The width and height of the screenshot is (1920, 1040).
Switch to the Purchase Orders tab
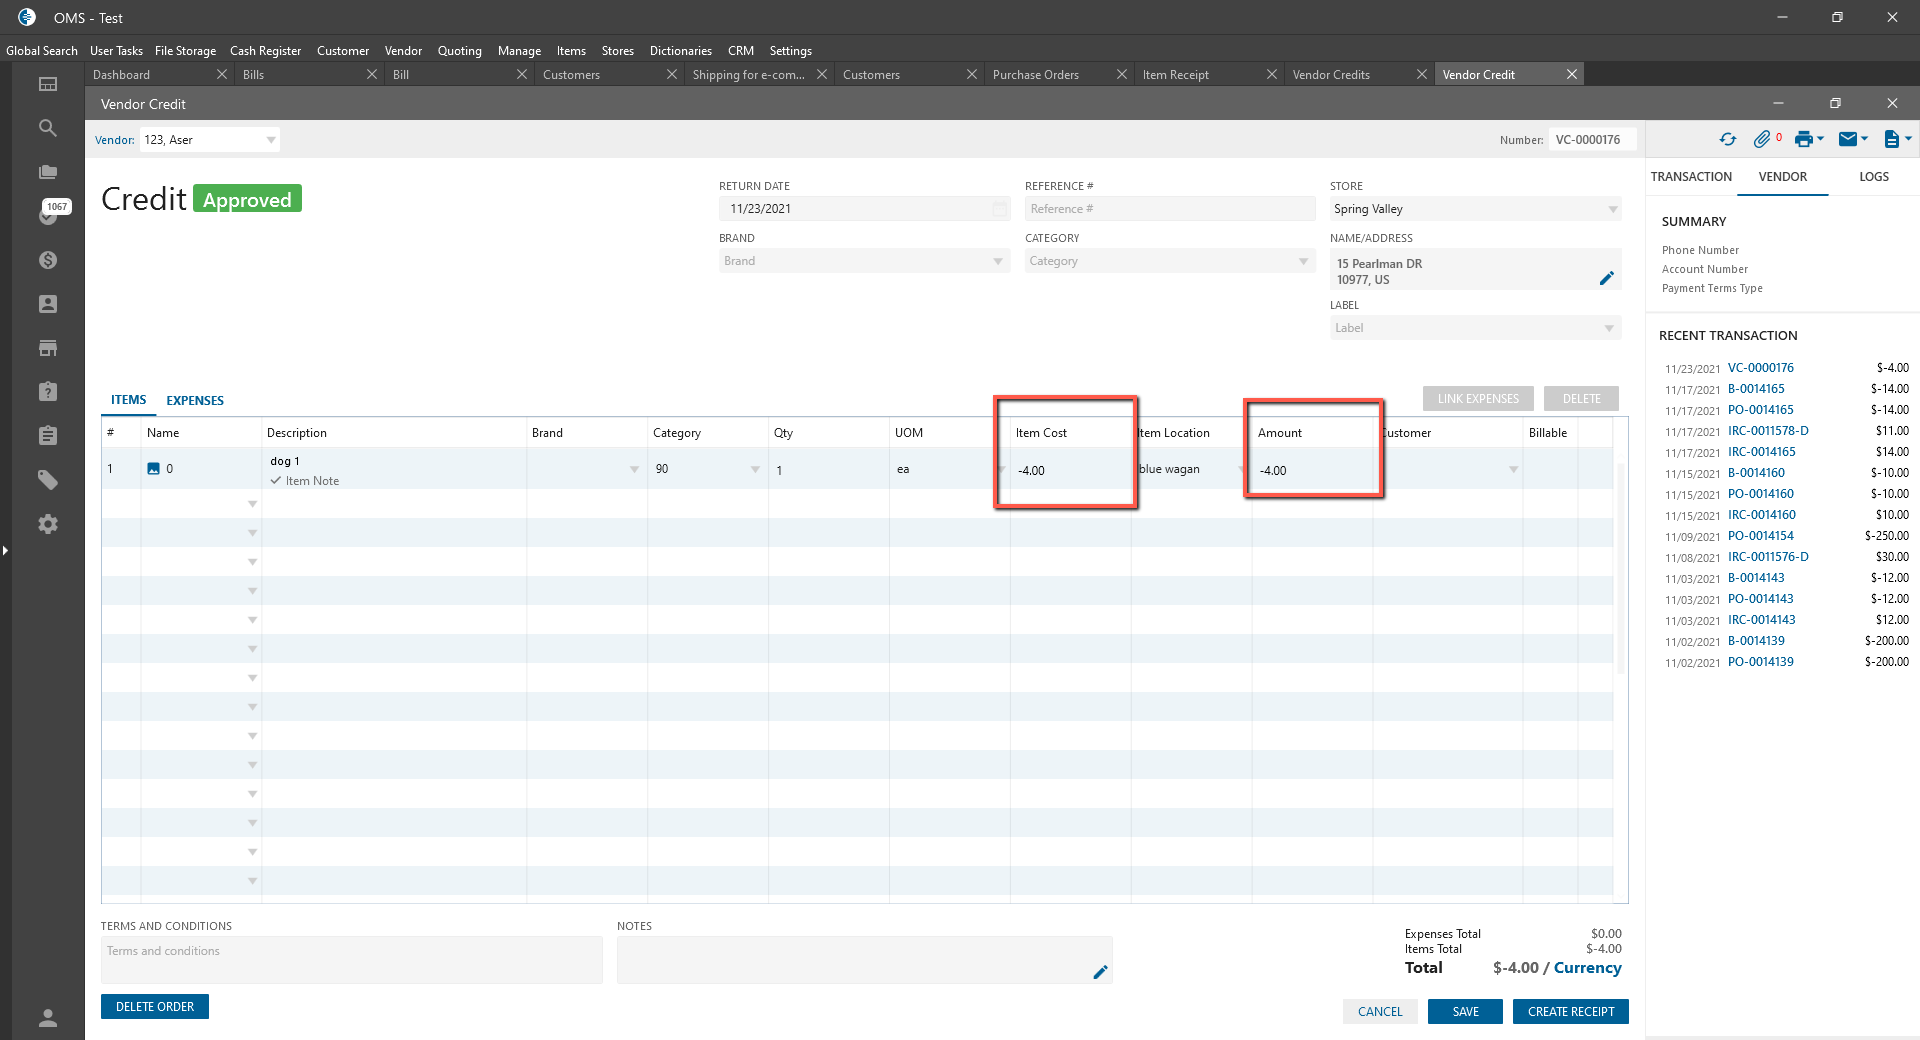coord(1036,75)
